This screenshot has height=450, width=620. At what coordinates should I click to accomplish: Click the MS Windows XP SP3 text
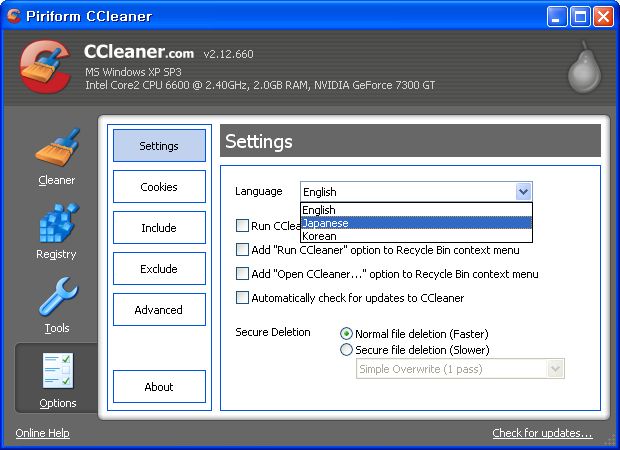point(133,72)
